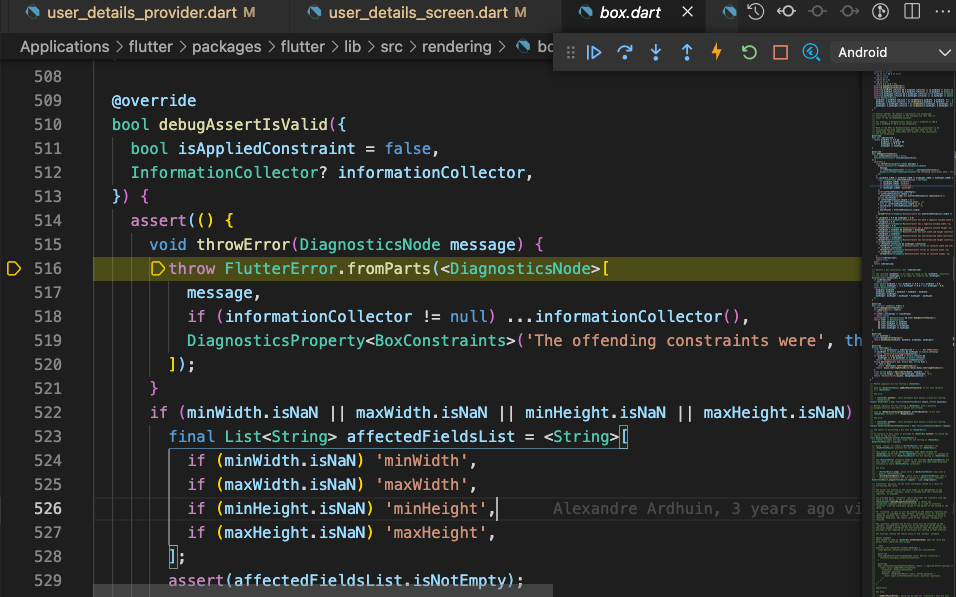
Task: Continue debugging with the Continue button
Action: [x=594, y=52]
